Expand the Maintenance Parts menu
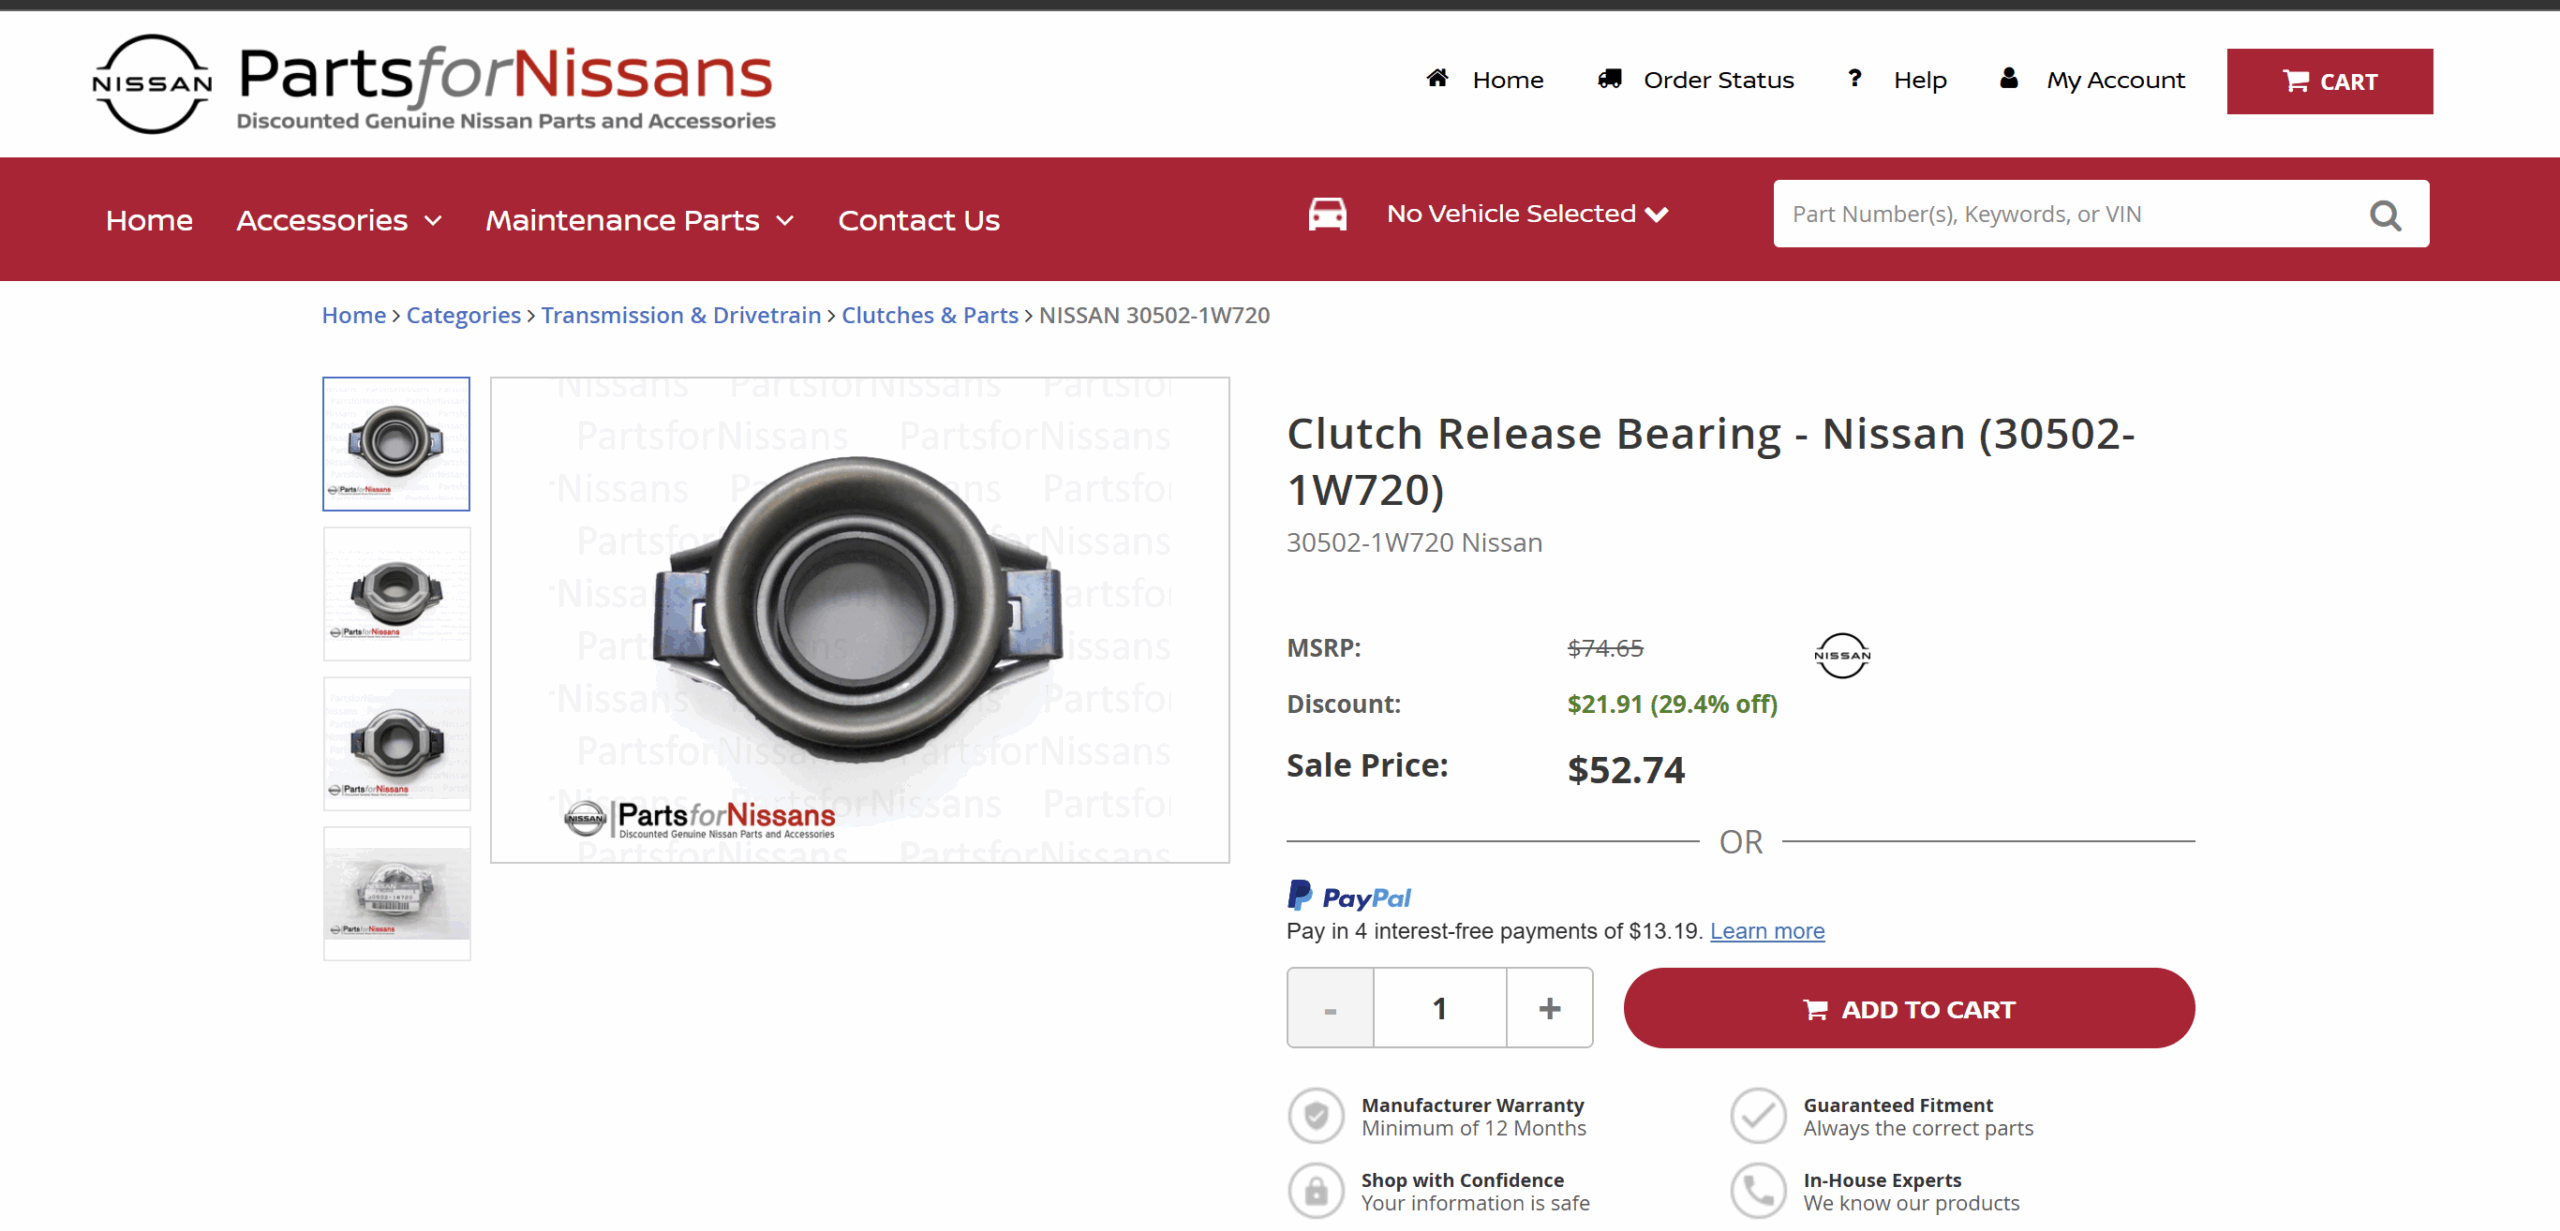Viewport: 2560px width, 1231px height. 639,220
